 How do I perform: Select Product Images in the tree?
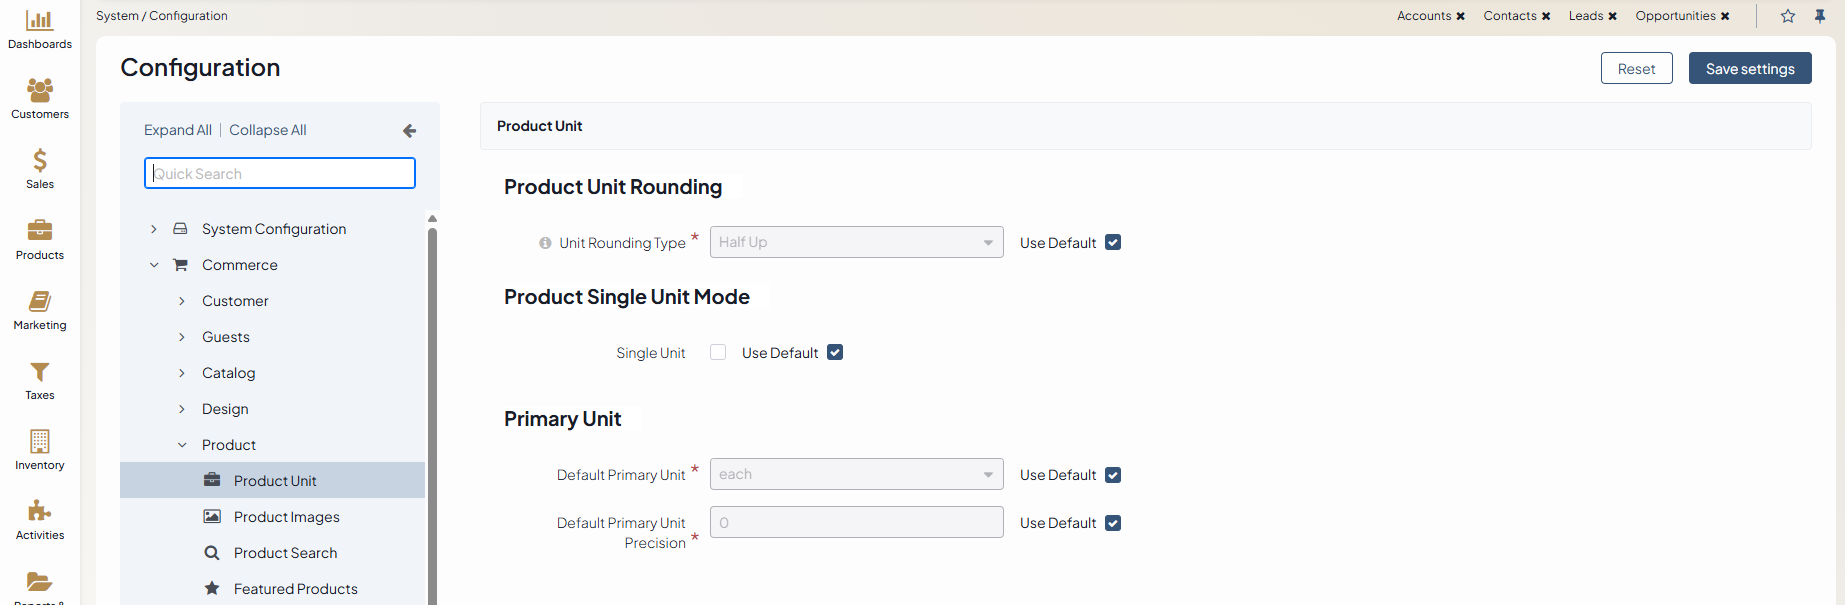(286, 517)
